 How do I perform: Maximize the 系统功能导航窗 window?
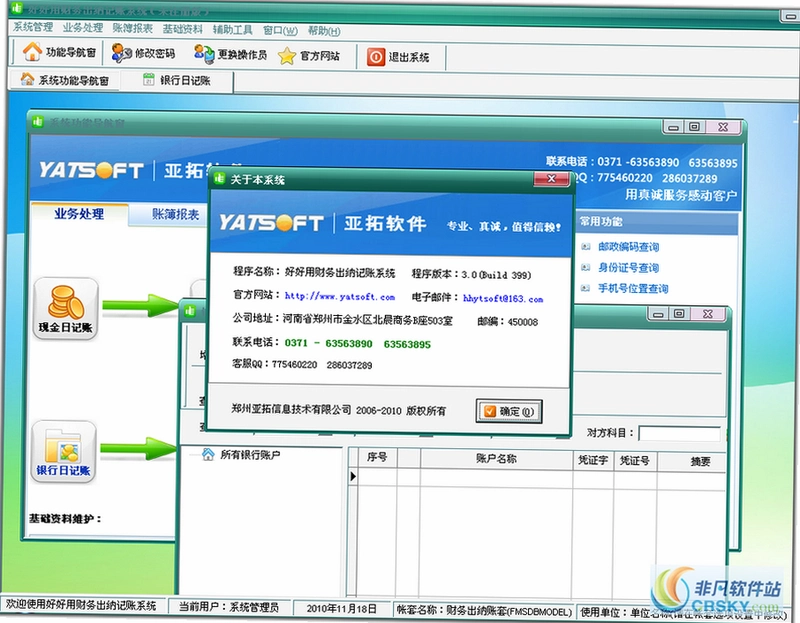pos(695,126)
